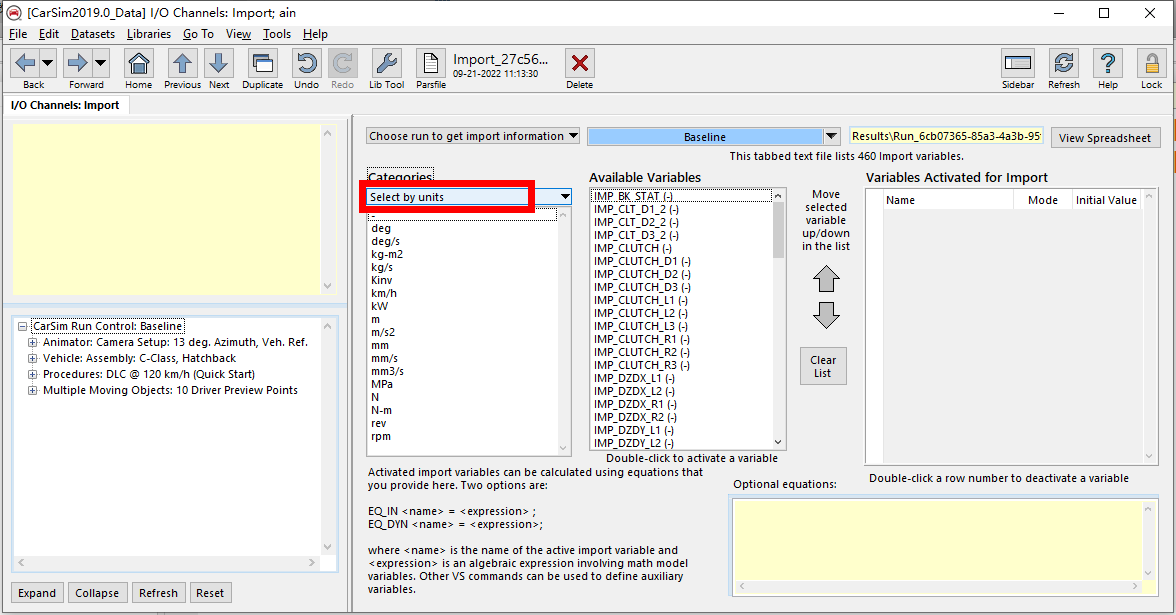Select variable IMP_CLUTCH (-) in list
Viewport: 1176px width, 615px height.
pyautogui.click(x=633, y=248)
